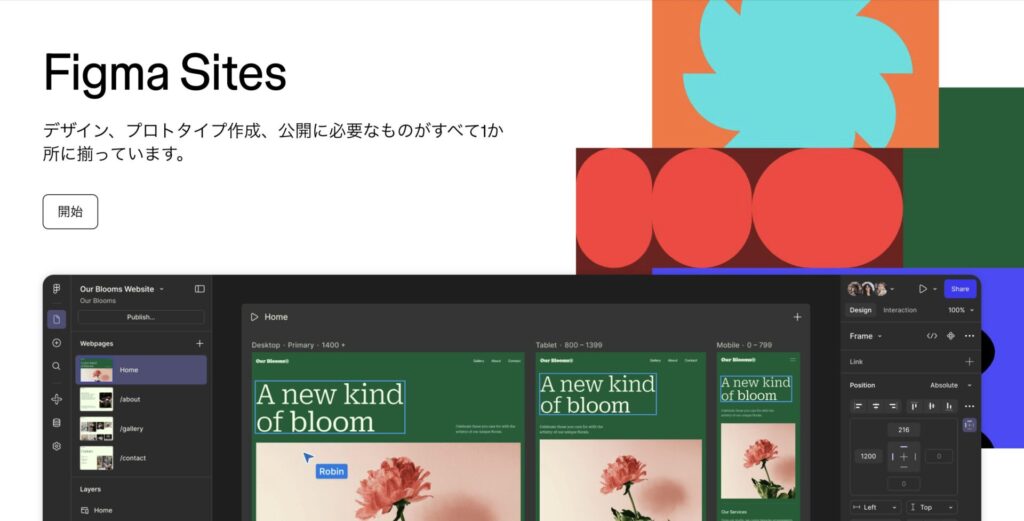Image resolution: width=1024 pixels, height=521 pixels.
Task: Add a link with Link plus icon
Action: coord(969,362)
